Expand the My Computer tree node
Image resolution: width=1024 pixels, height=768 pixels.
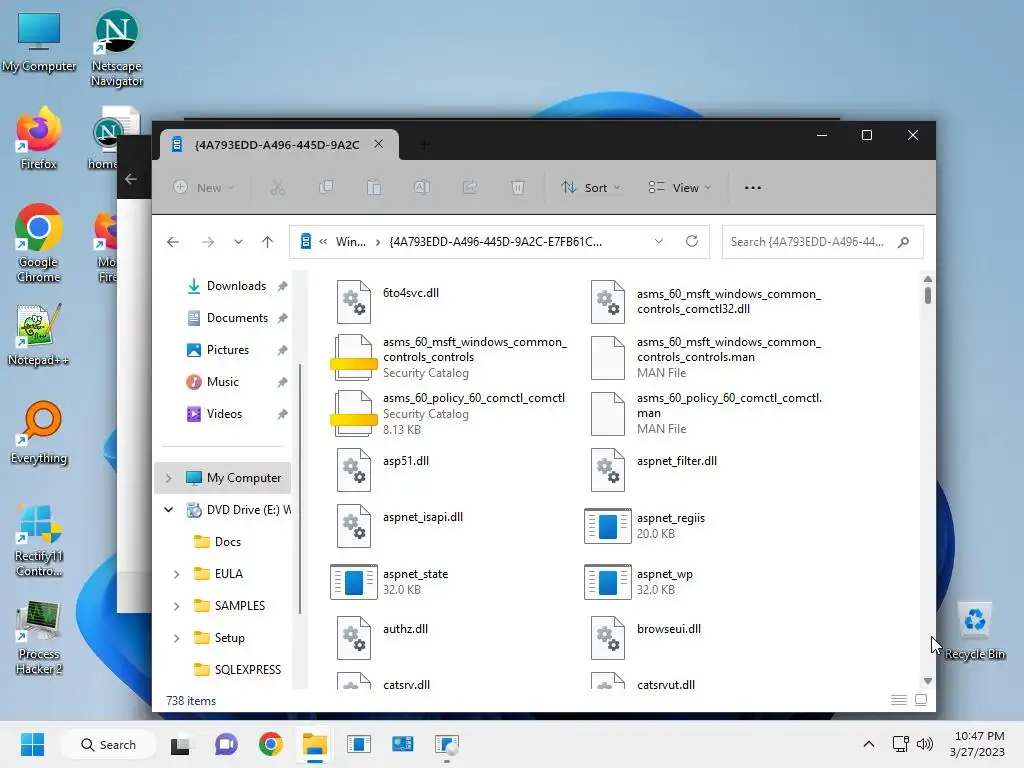(x=168, y=478)
